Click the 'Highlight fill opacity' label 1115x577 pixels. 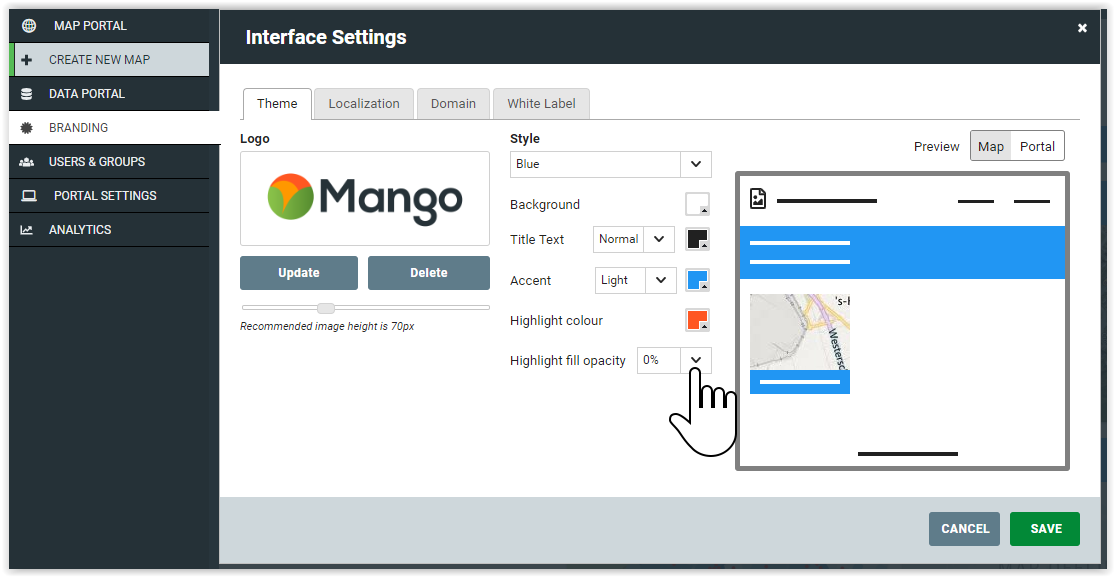tap(567, 361)
